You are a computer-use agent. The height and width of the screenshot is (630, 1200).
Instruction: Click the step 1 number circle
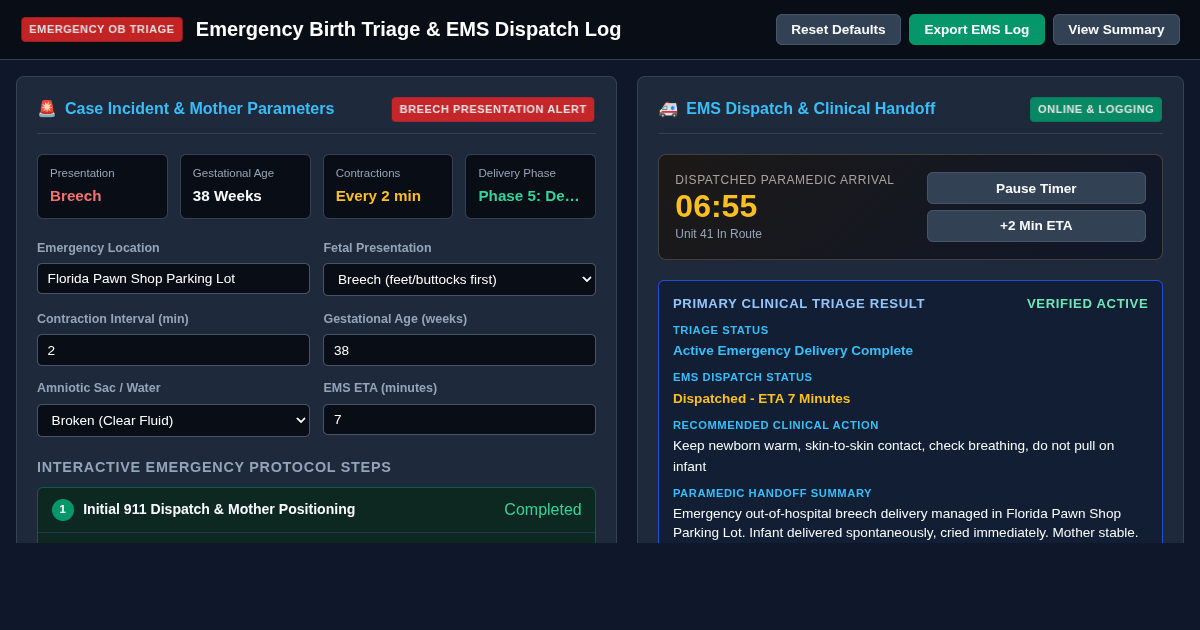point(63,510)
